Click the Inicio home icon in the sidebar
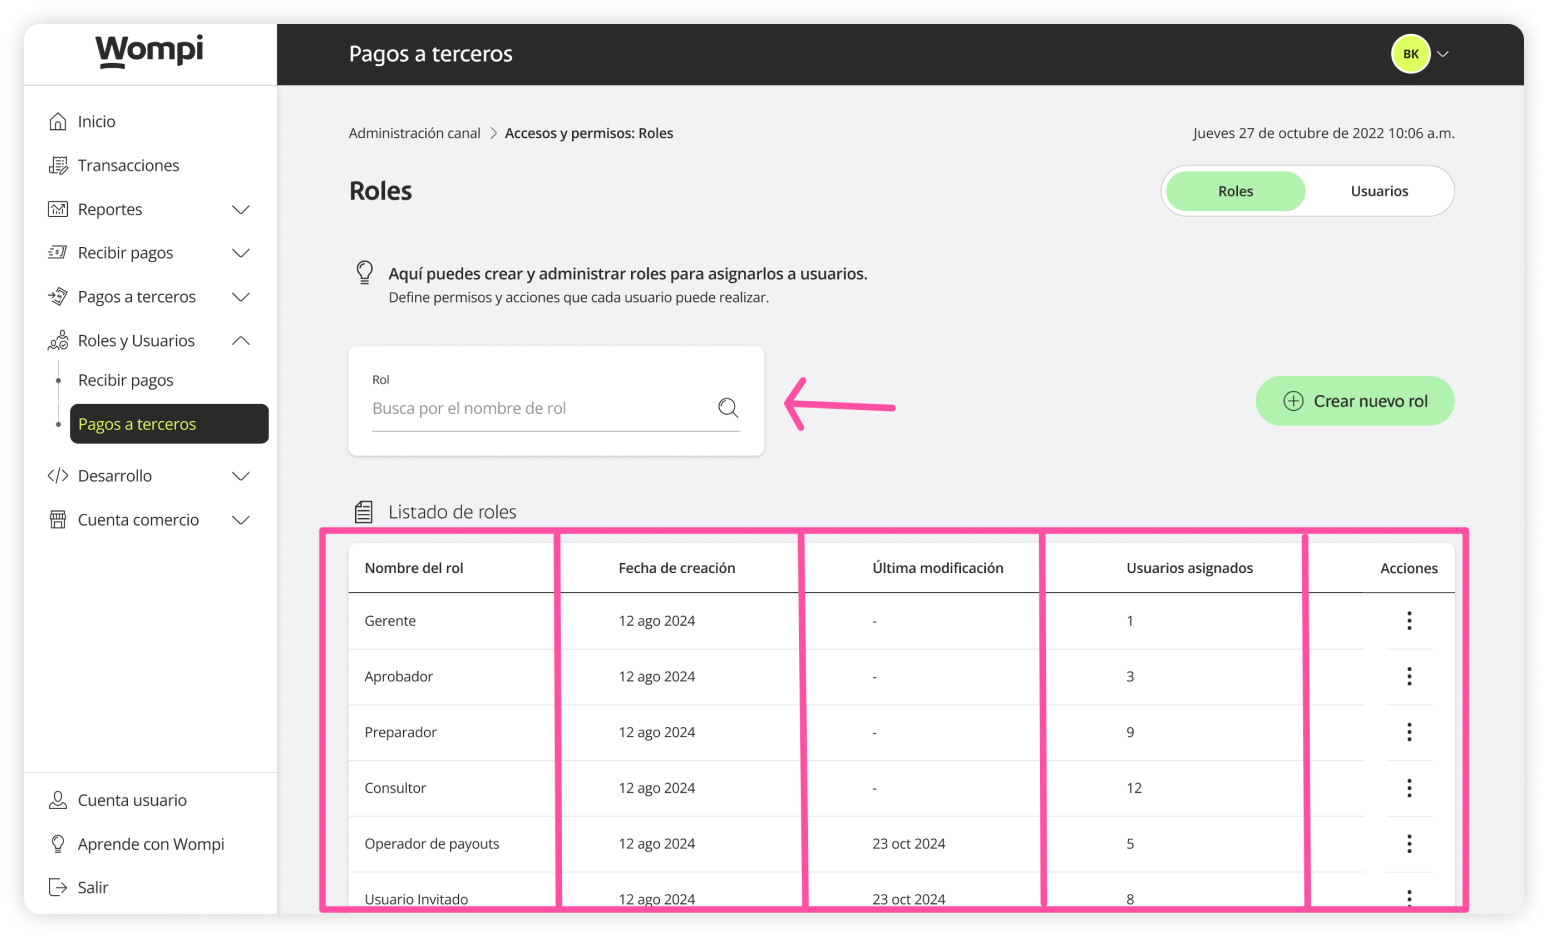The width and height of the screenshot is (1548, 938). click(59, 120)
